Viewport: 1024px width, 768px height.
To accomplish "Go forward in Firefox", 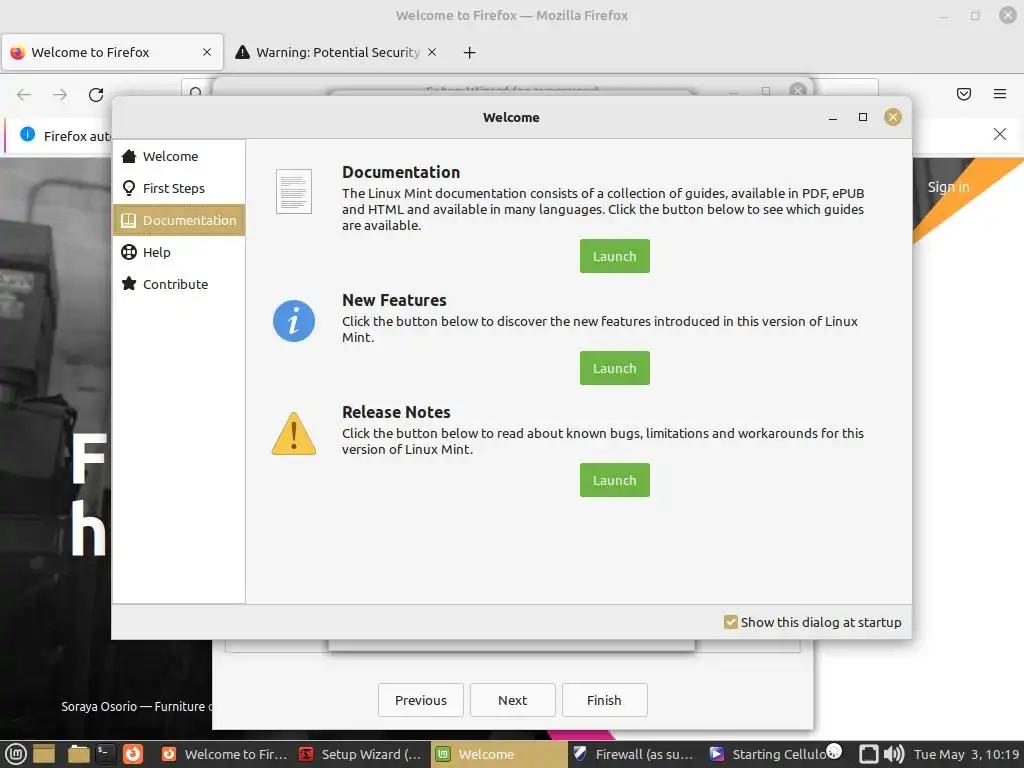I will tap(60, 95).
